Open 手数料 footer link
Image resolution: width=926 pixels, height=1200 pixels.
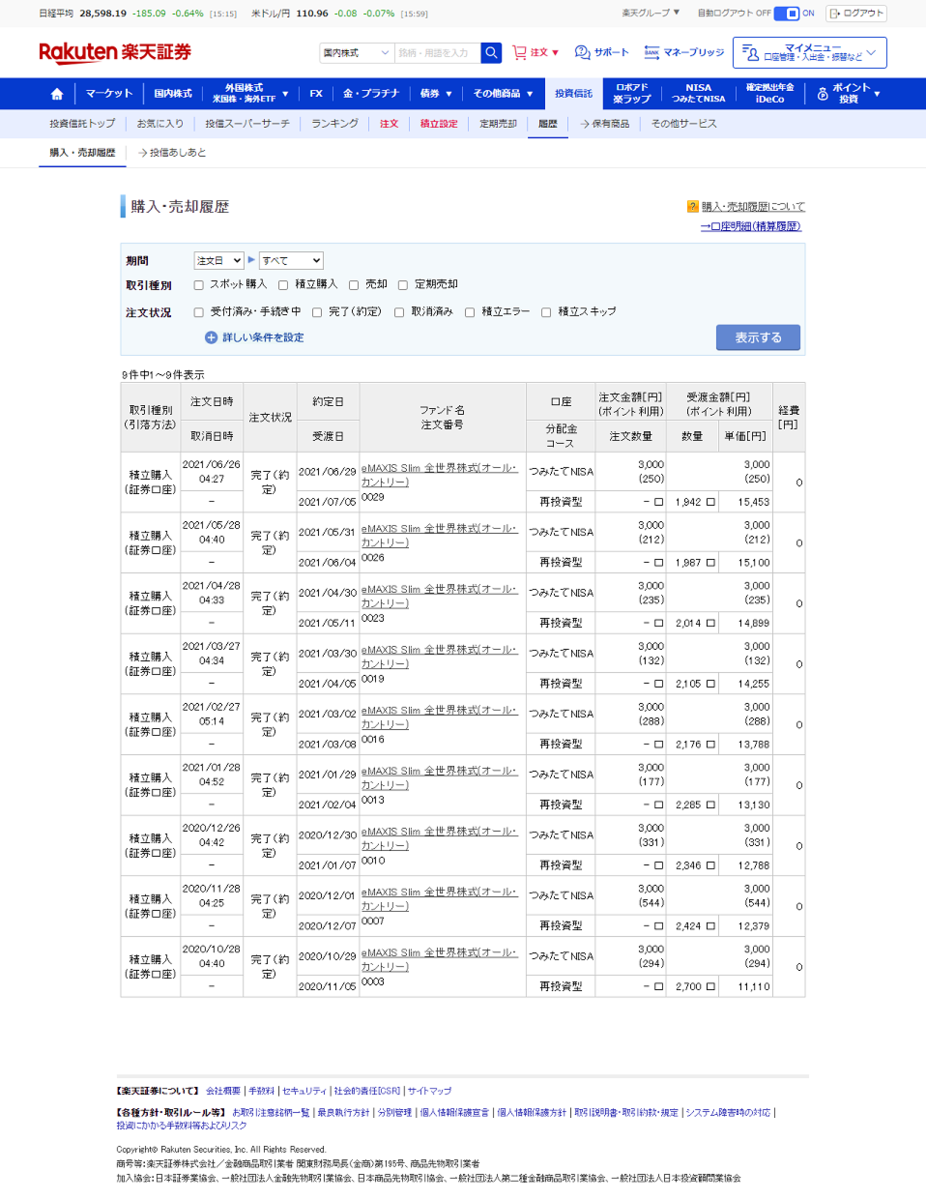pos(261,1091)
